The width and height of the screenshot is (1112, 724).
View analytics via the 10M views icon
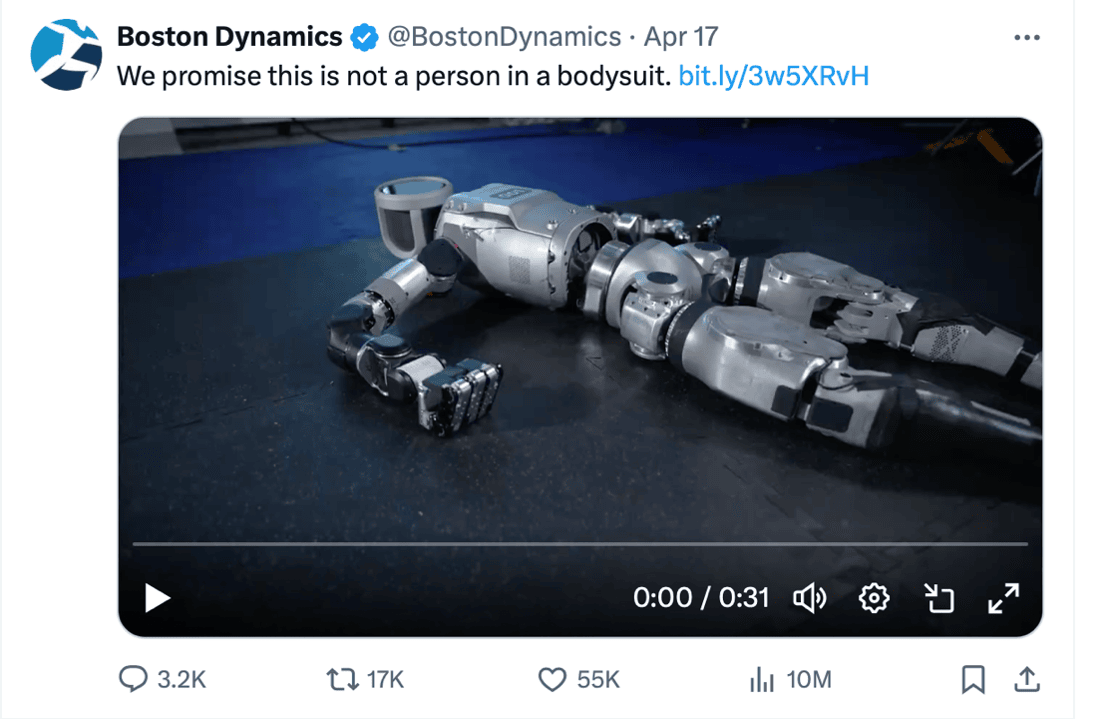click(x=760, y=679)
